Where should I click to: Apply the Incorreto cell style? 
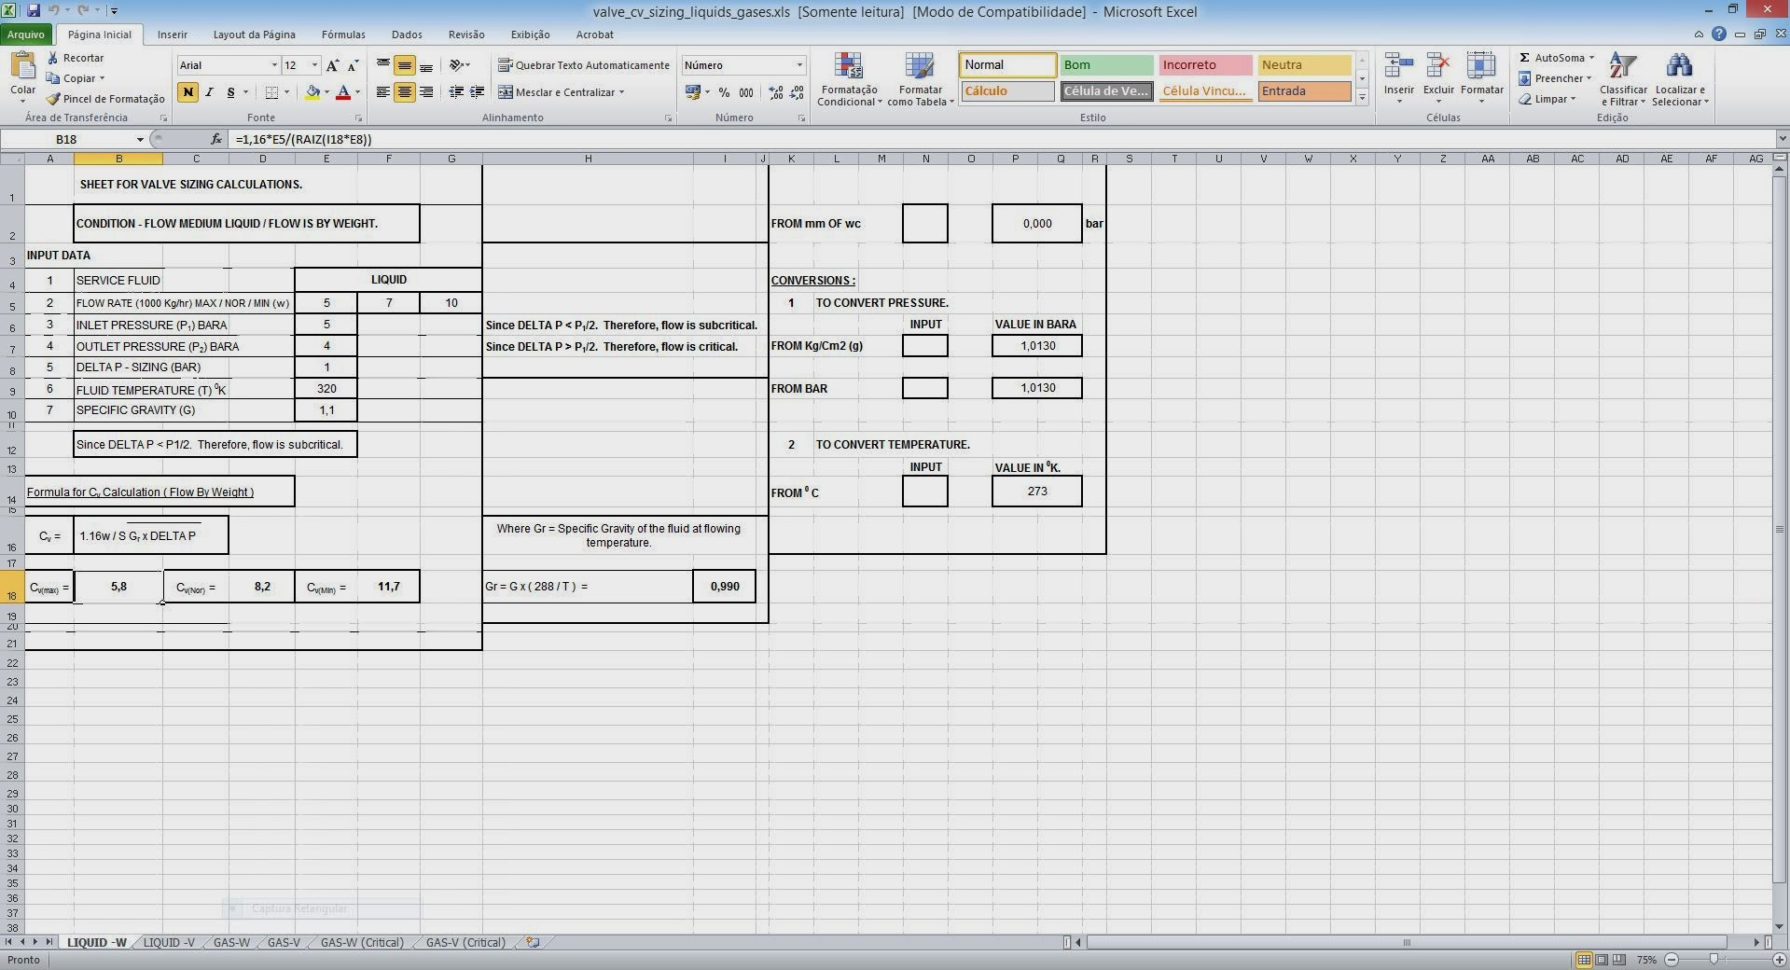[x=1204, y=64]
